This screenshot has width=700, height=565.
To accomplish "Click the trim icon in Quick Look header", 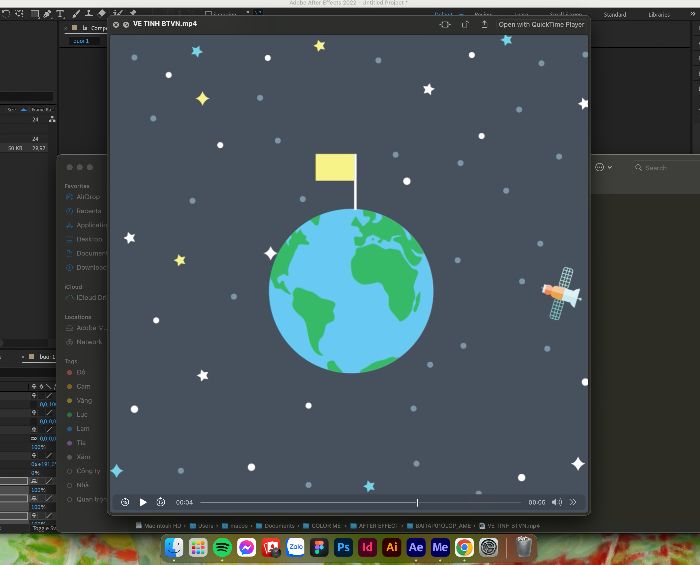I will tap(445, 25).
